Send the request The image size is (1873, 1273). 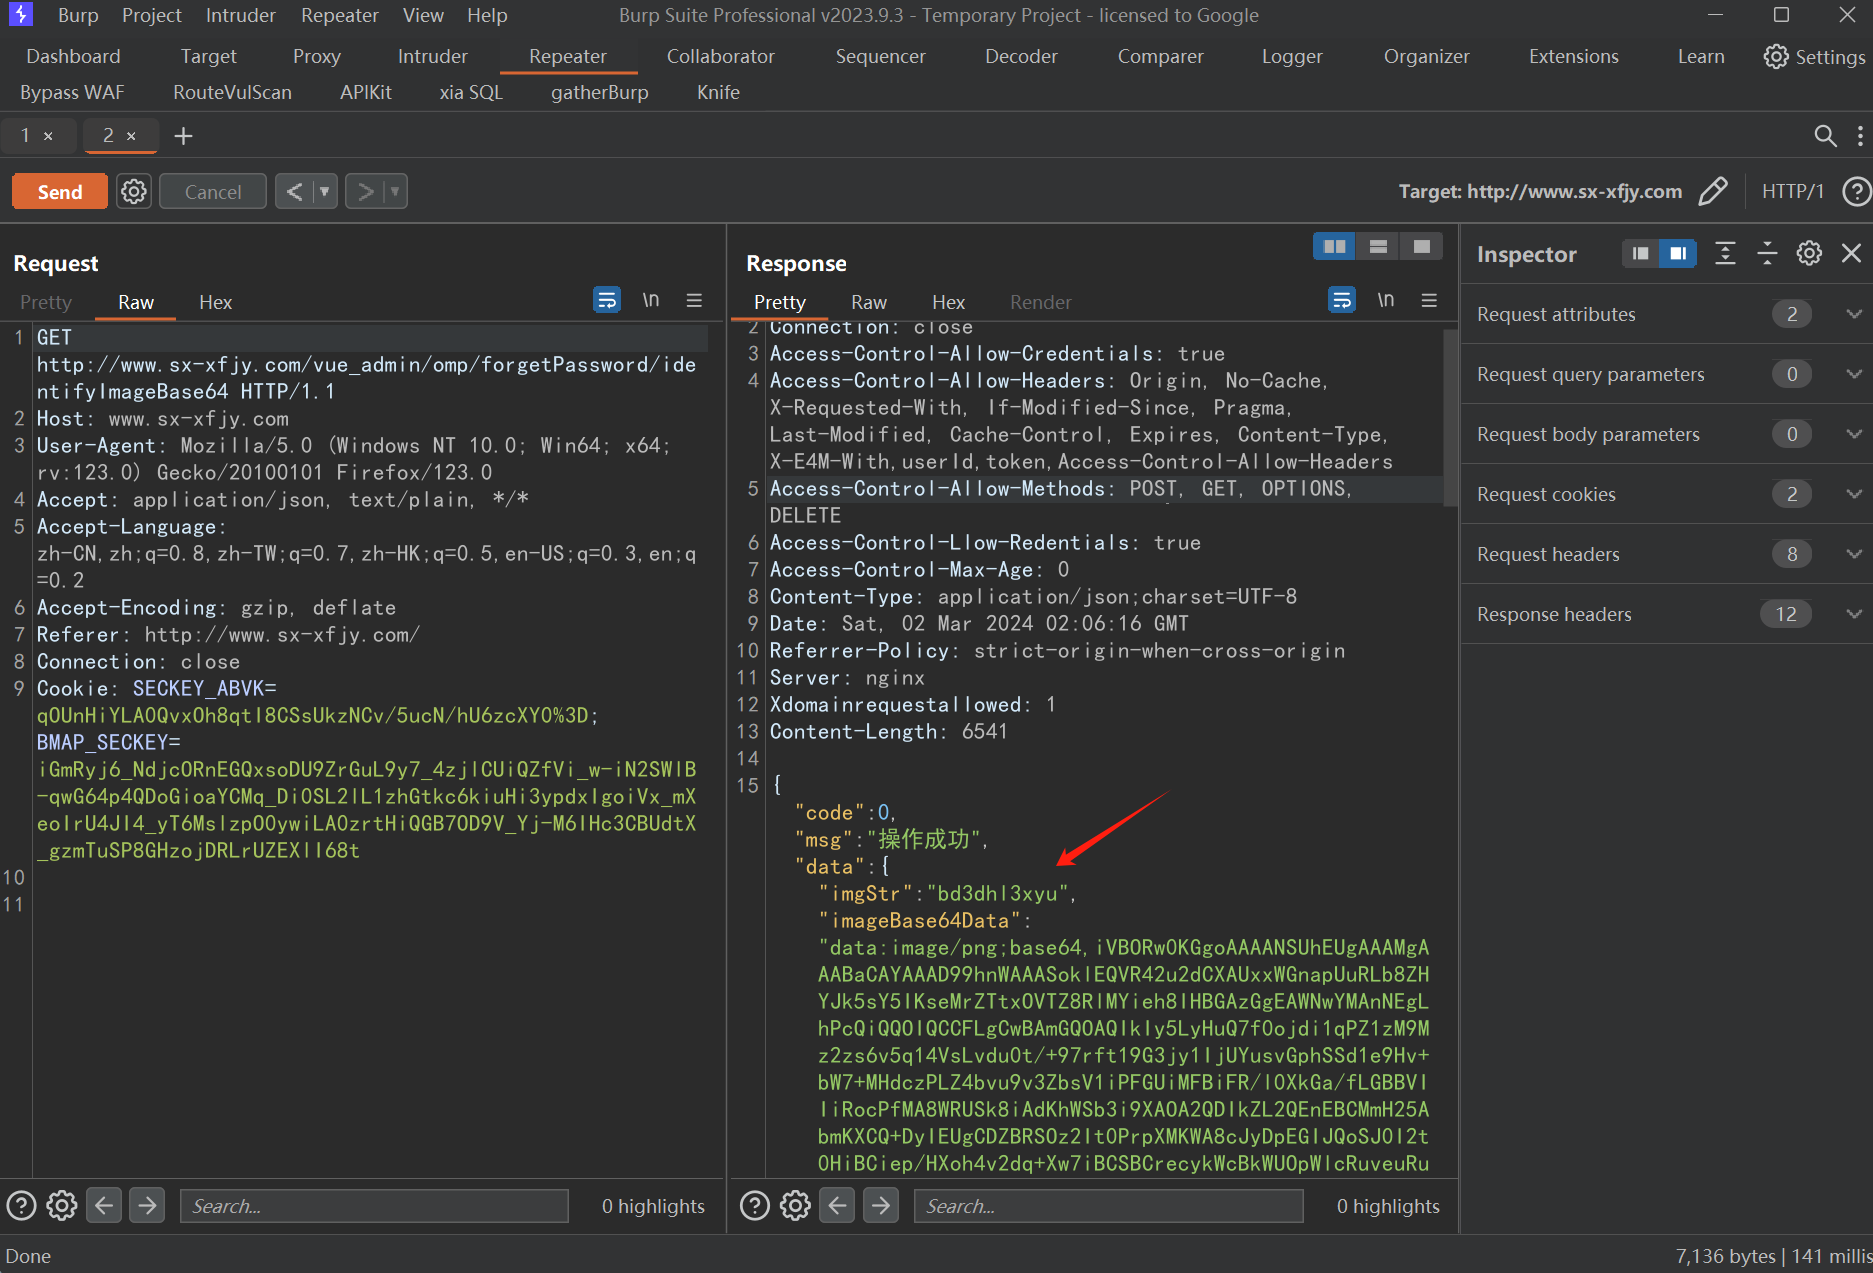[60, 191]
